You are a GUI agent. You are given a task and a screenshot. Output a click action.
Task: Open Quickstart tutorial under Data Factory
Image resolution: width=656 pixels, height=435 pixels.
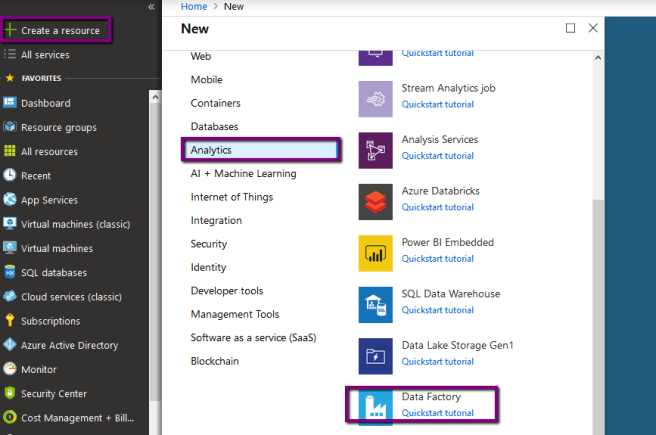tap(437, 413)
